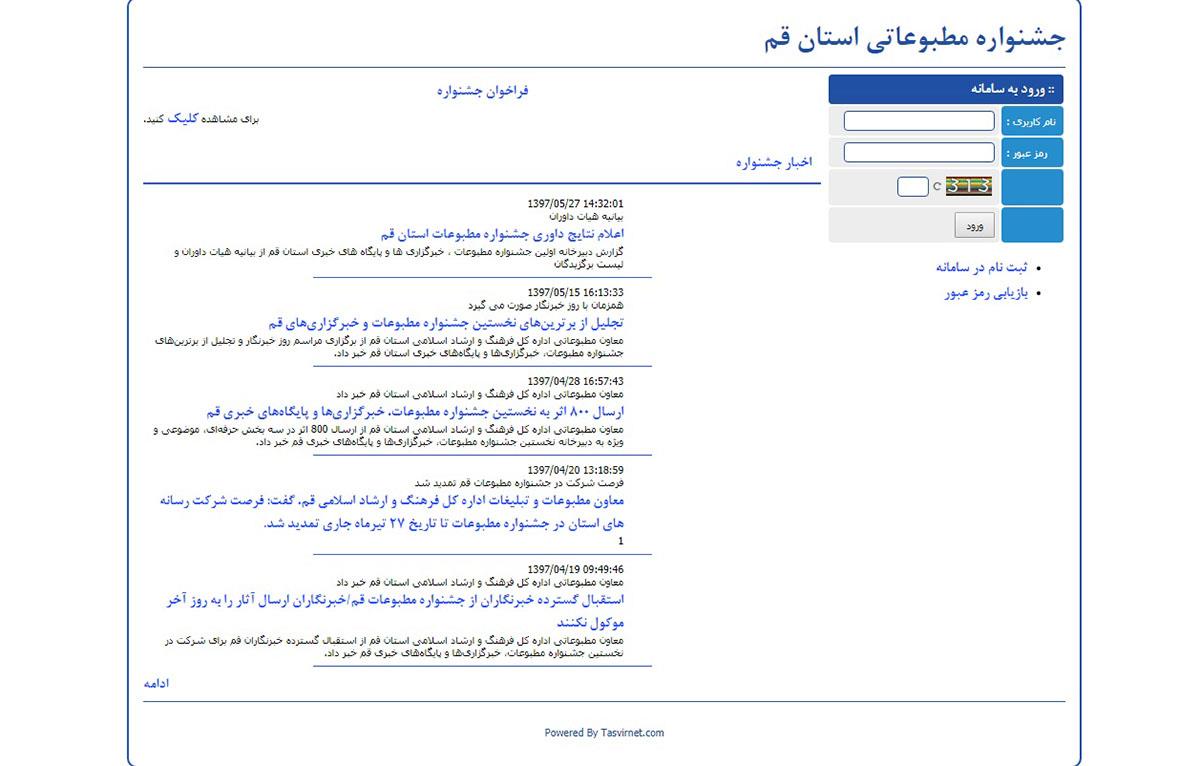Focus the password (رمز عبور) input field
This screenshot has width=1200, height=766.
(x=919, y=152)
